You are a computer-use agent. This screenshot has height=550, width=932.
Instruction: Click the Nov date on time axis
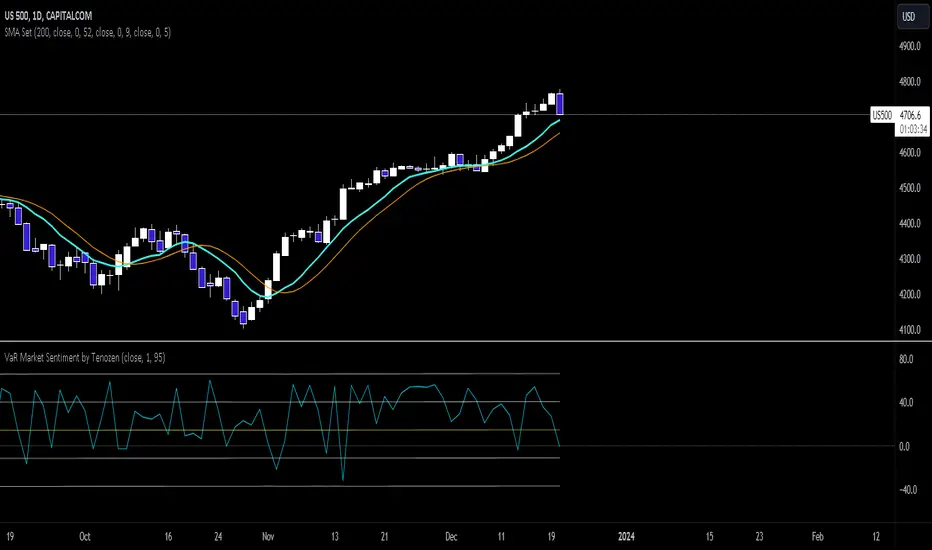(268, 536)
